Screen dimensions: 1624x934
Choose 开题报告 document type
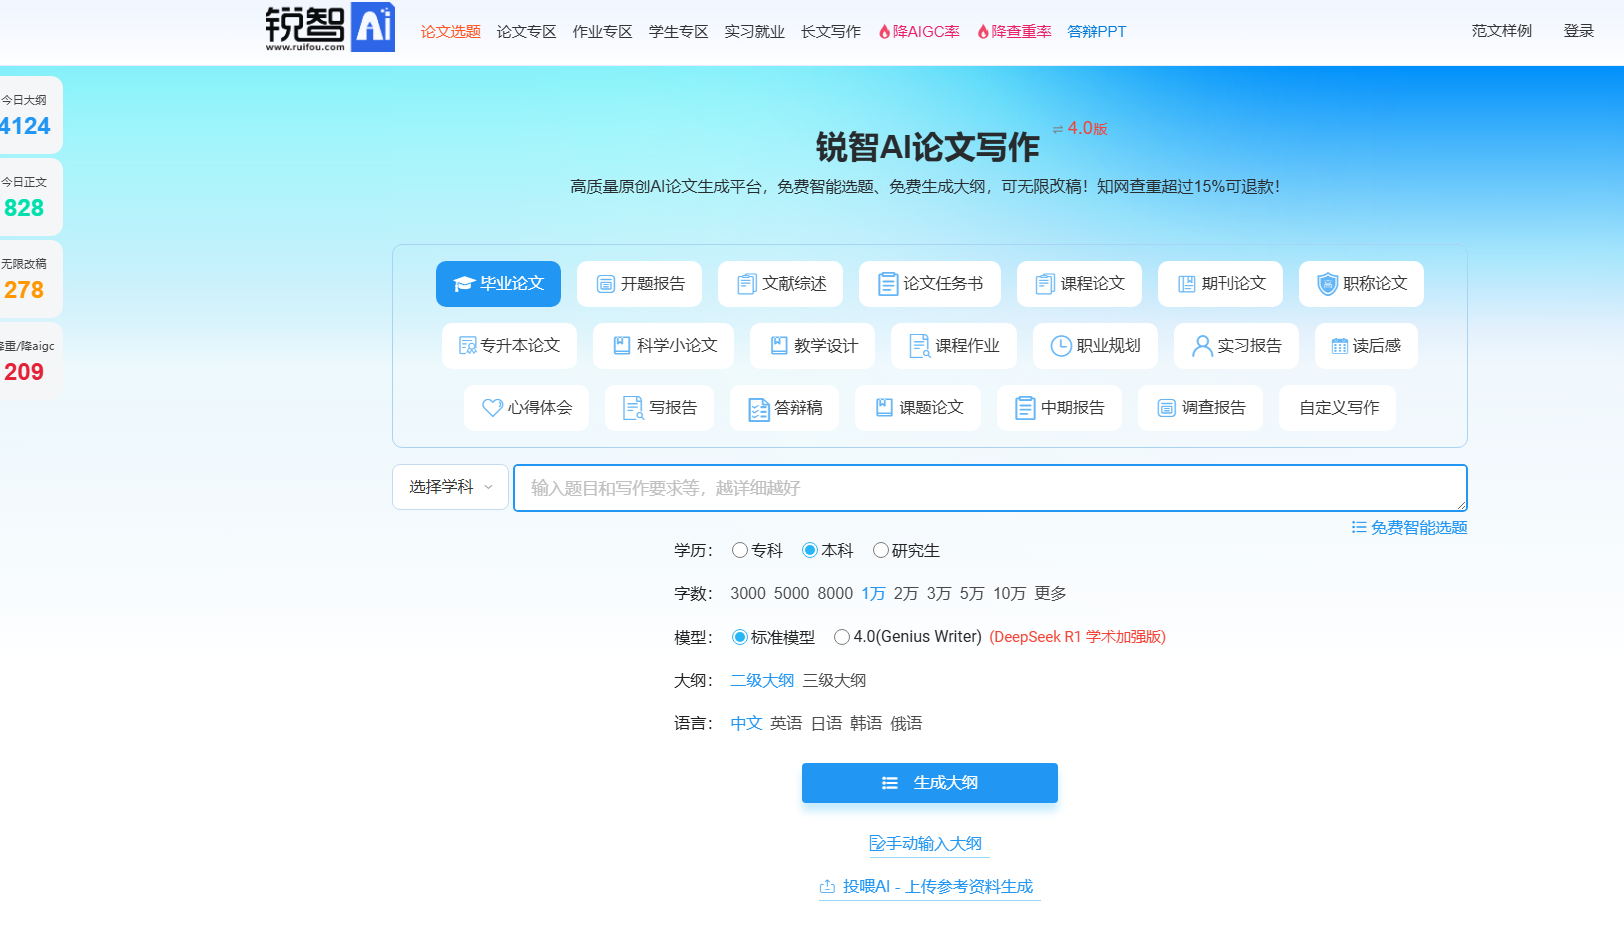[640, 284]
